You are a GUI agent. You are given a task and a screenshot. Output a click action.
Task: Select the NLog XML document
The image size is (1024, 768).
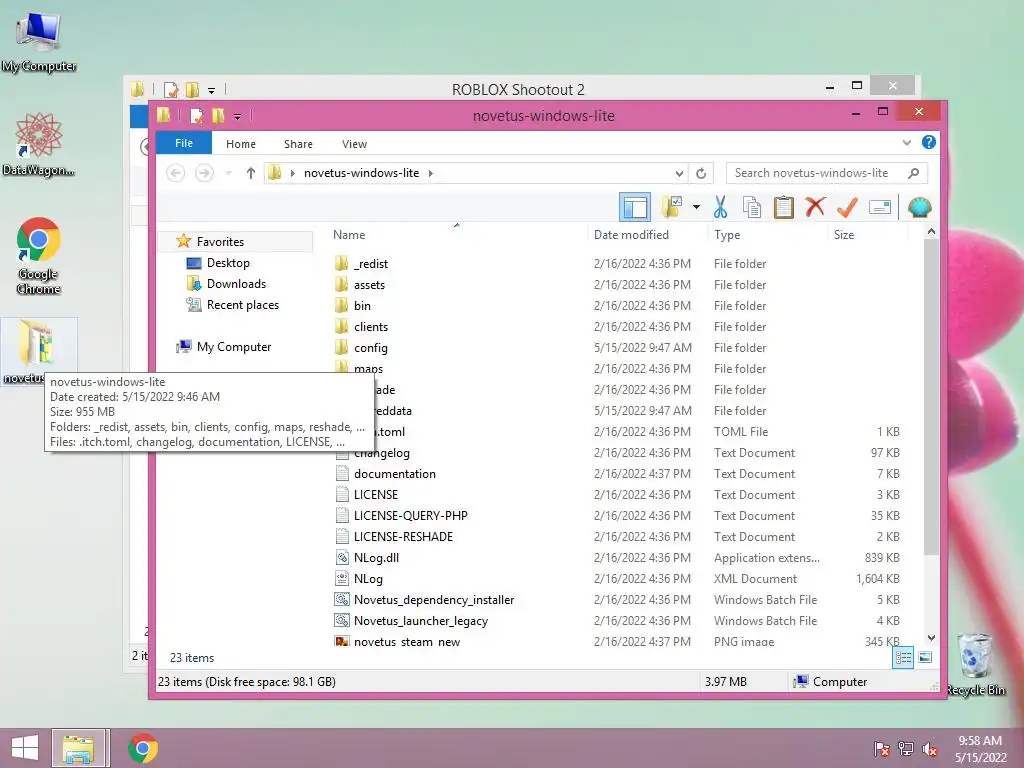(368, 579)
